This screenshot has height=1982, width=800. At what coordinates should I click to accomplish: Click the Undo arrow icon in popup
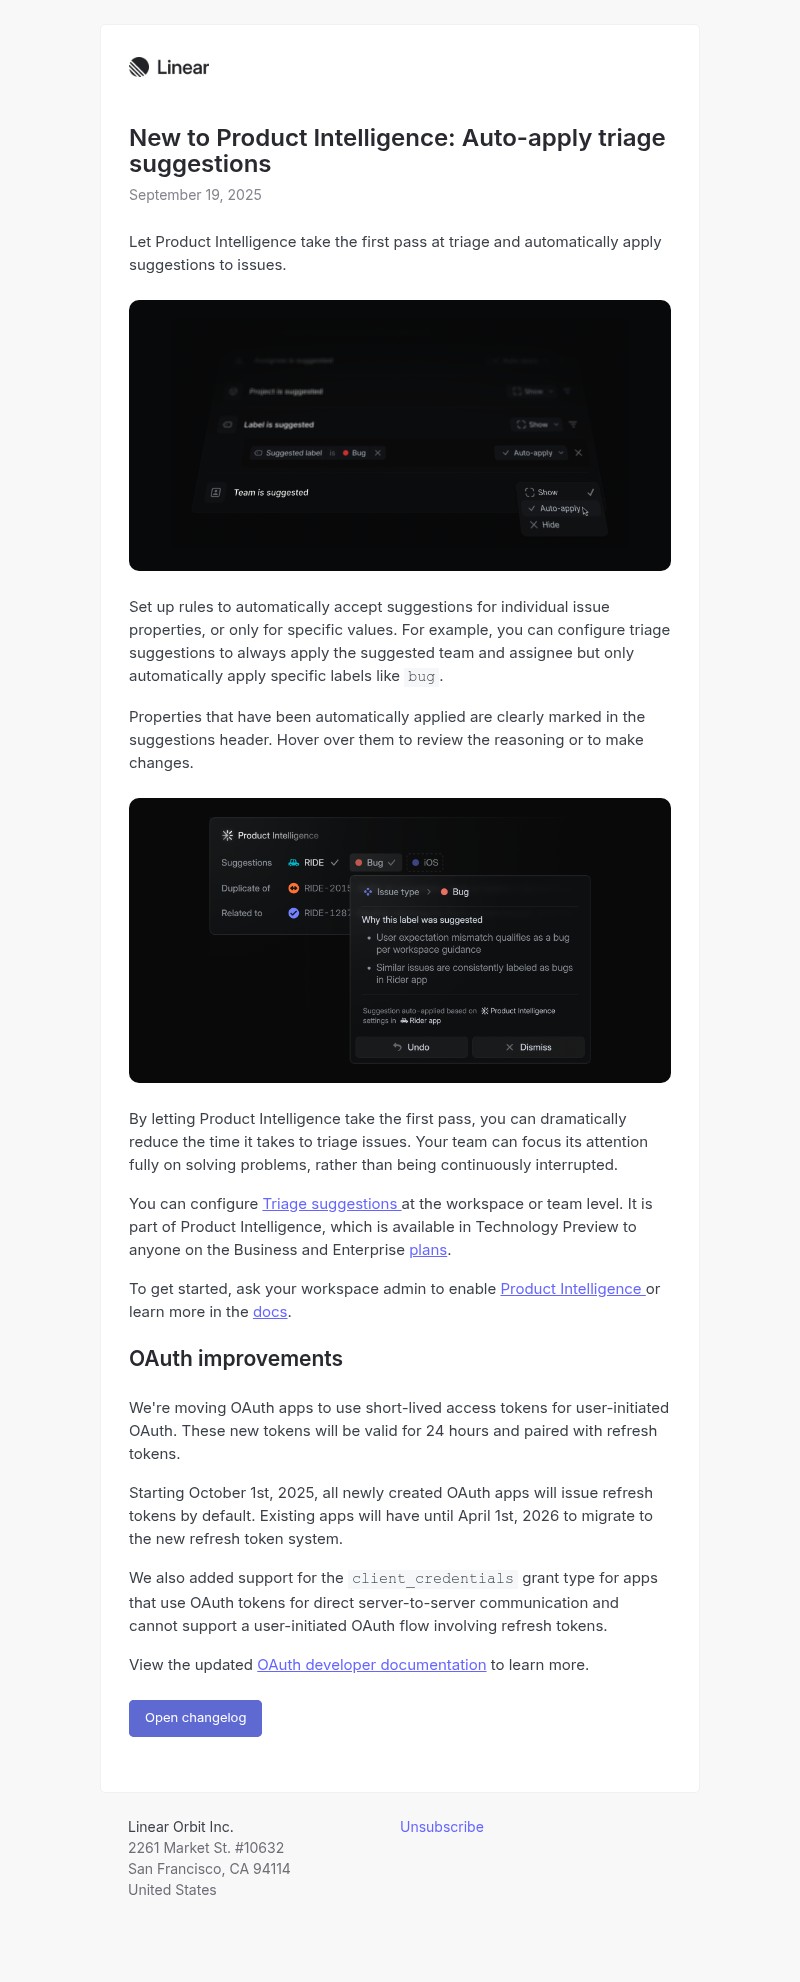[397, 1047]
